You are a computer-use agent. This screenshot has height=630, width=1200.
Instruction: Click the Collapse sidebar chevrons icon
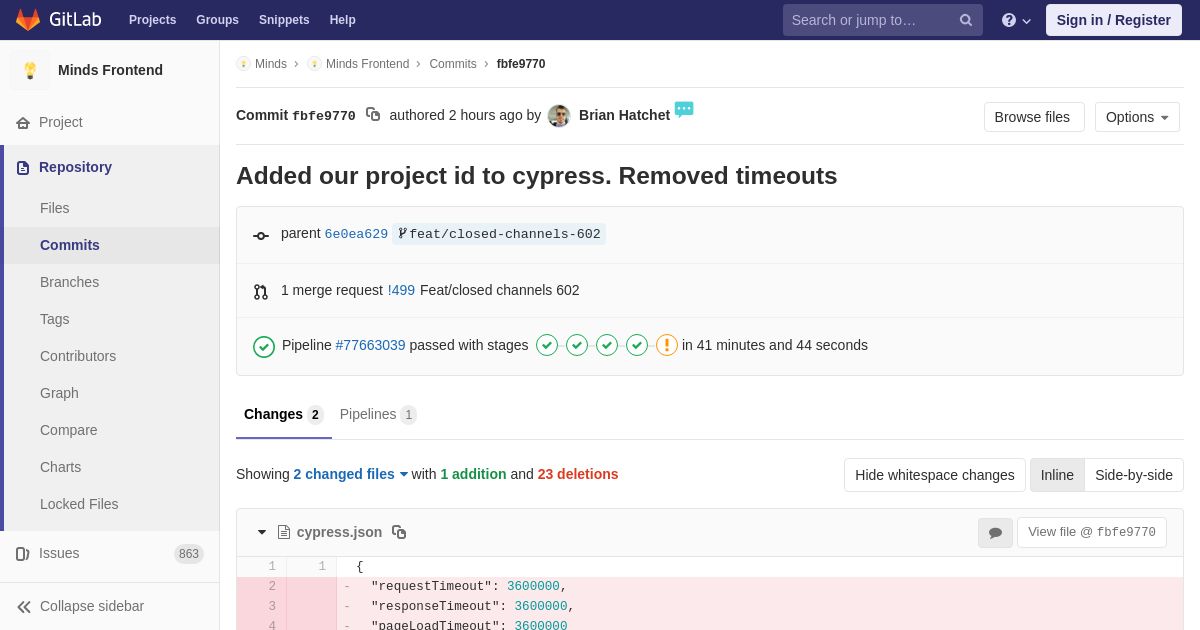tap(24, 607)
